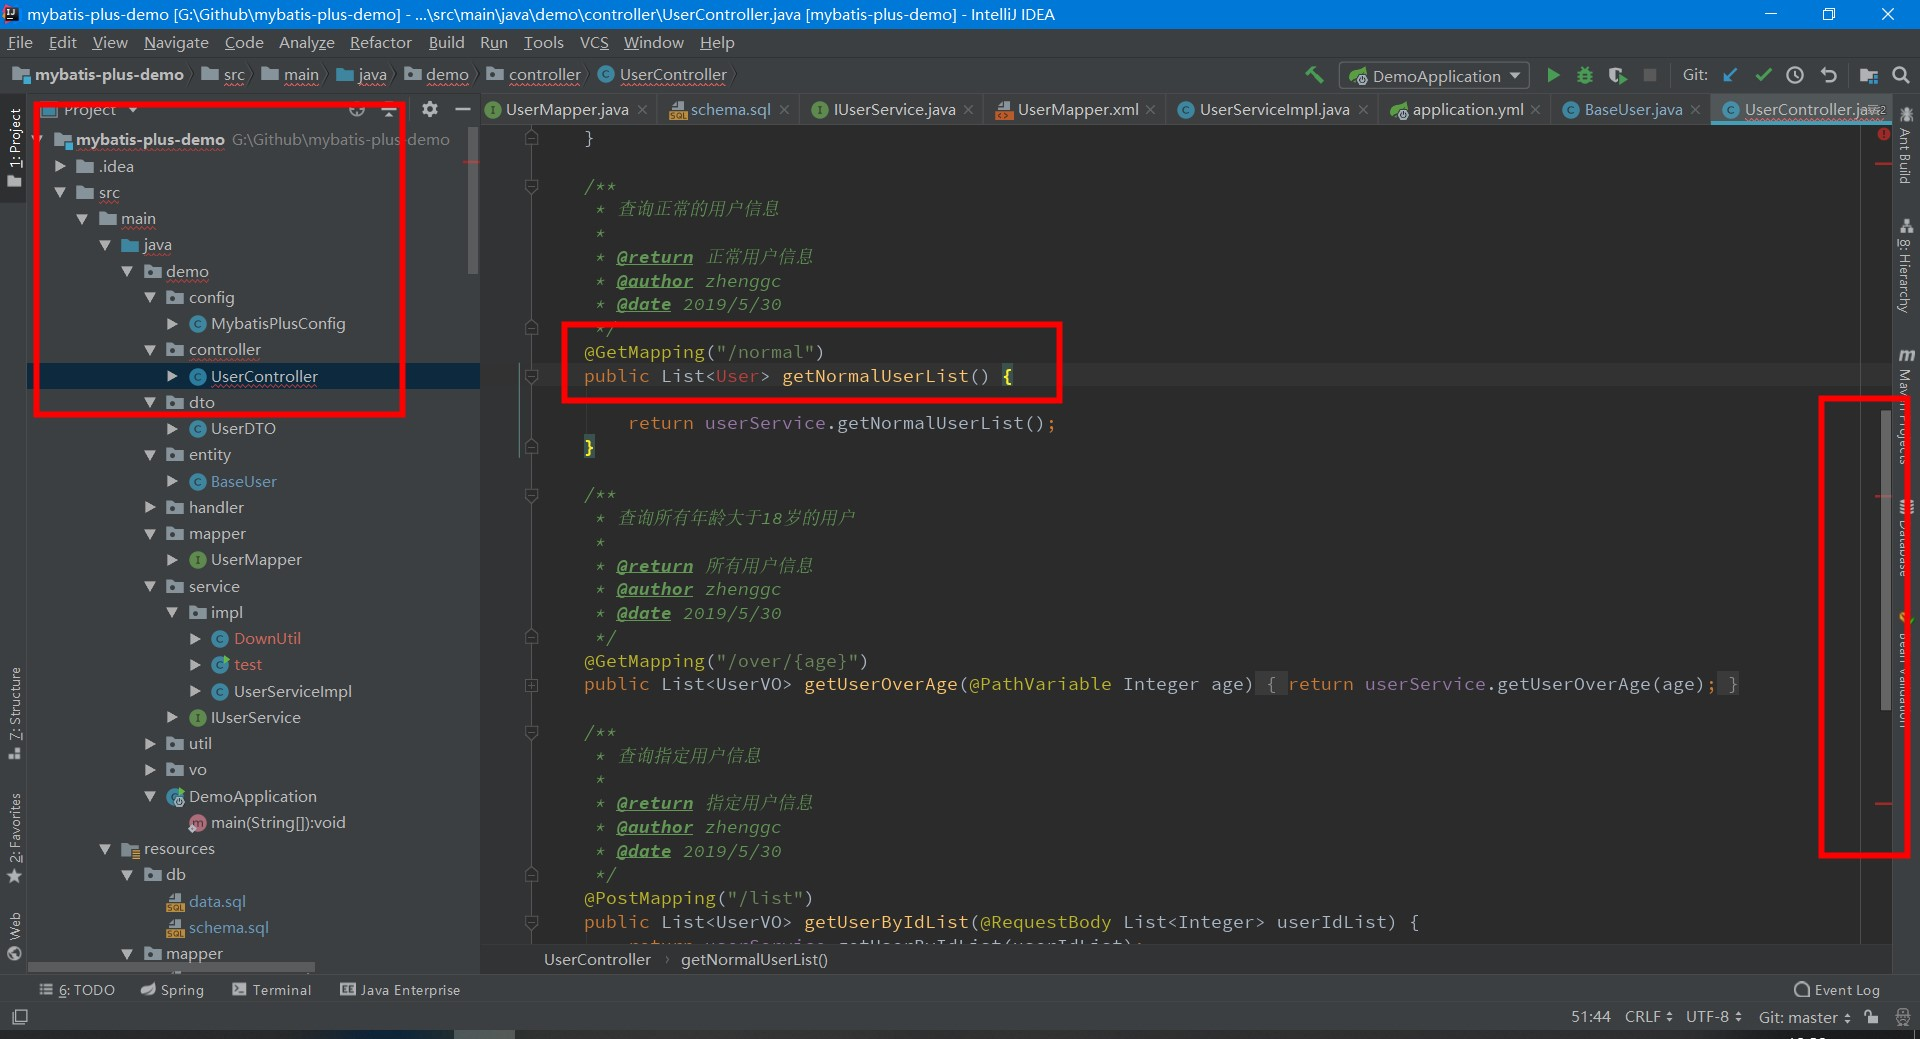Screen dimensions: 1920x1039
Task: Click the gutter fold marker beside getNormalUserList
Action: (532, 377)
